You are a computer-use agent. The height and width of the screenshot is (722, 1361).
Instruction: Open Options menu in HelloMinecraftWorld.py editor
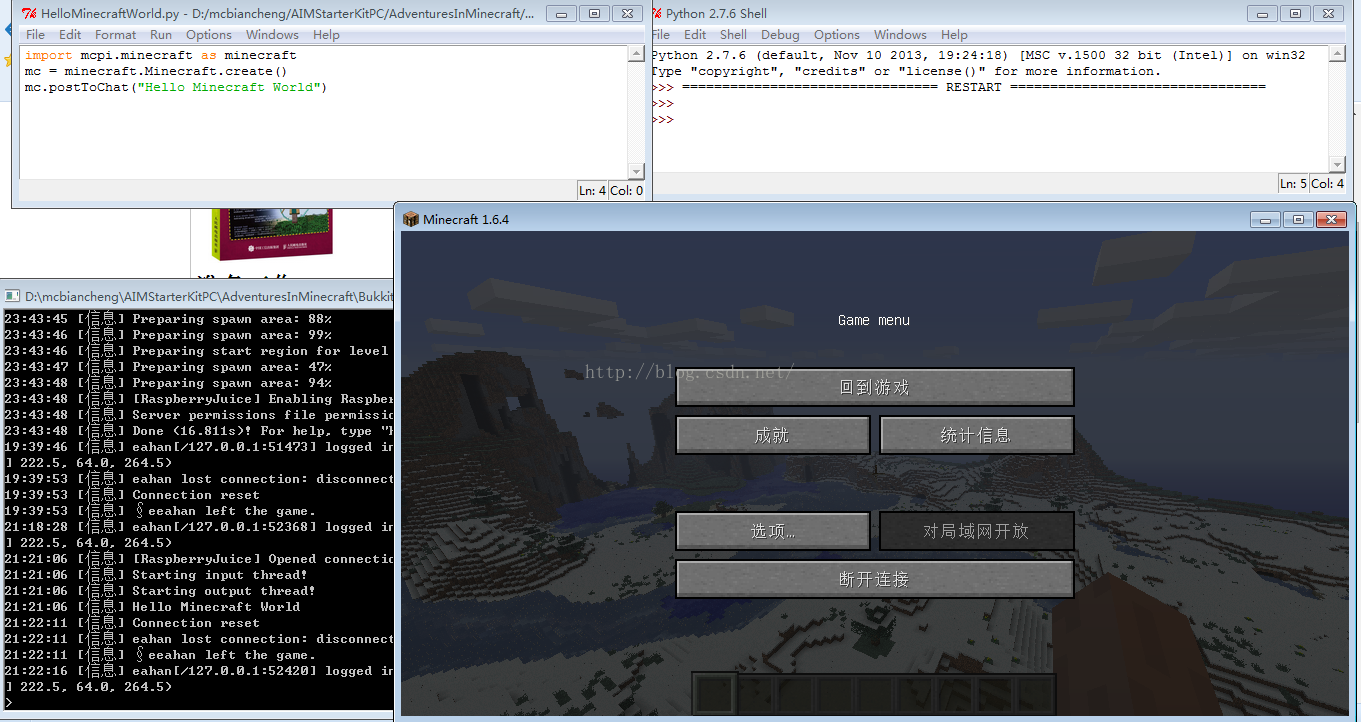(x=209, y=34)
